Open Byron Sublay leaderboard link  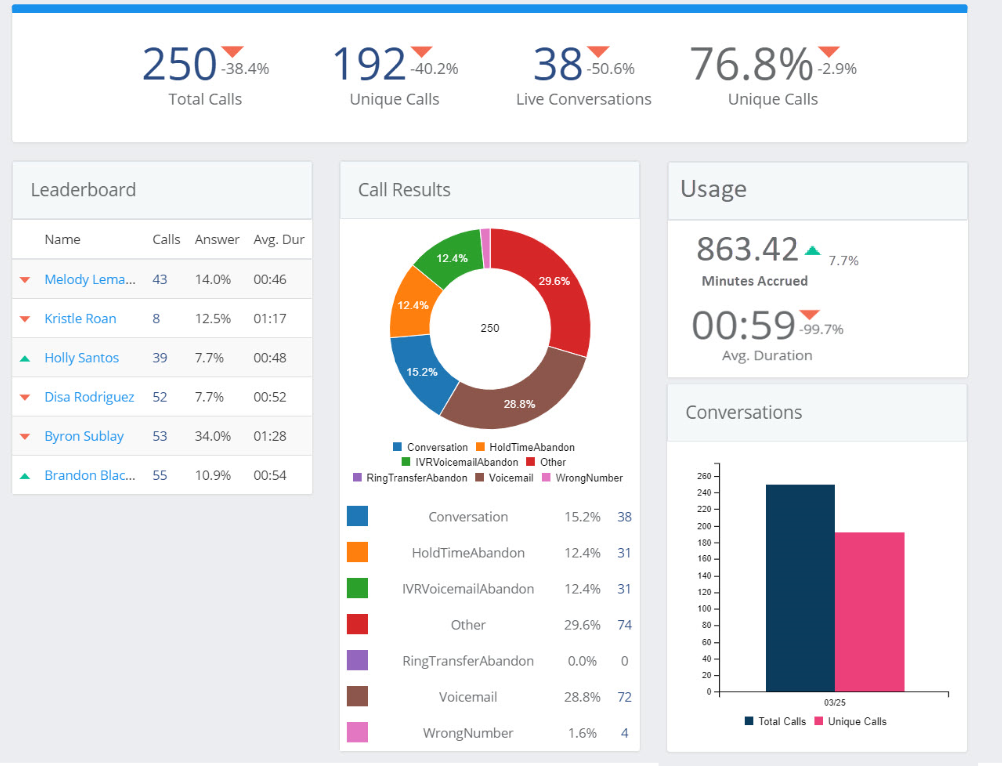point(84,436)
